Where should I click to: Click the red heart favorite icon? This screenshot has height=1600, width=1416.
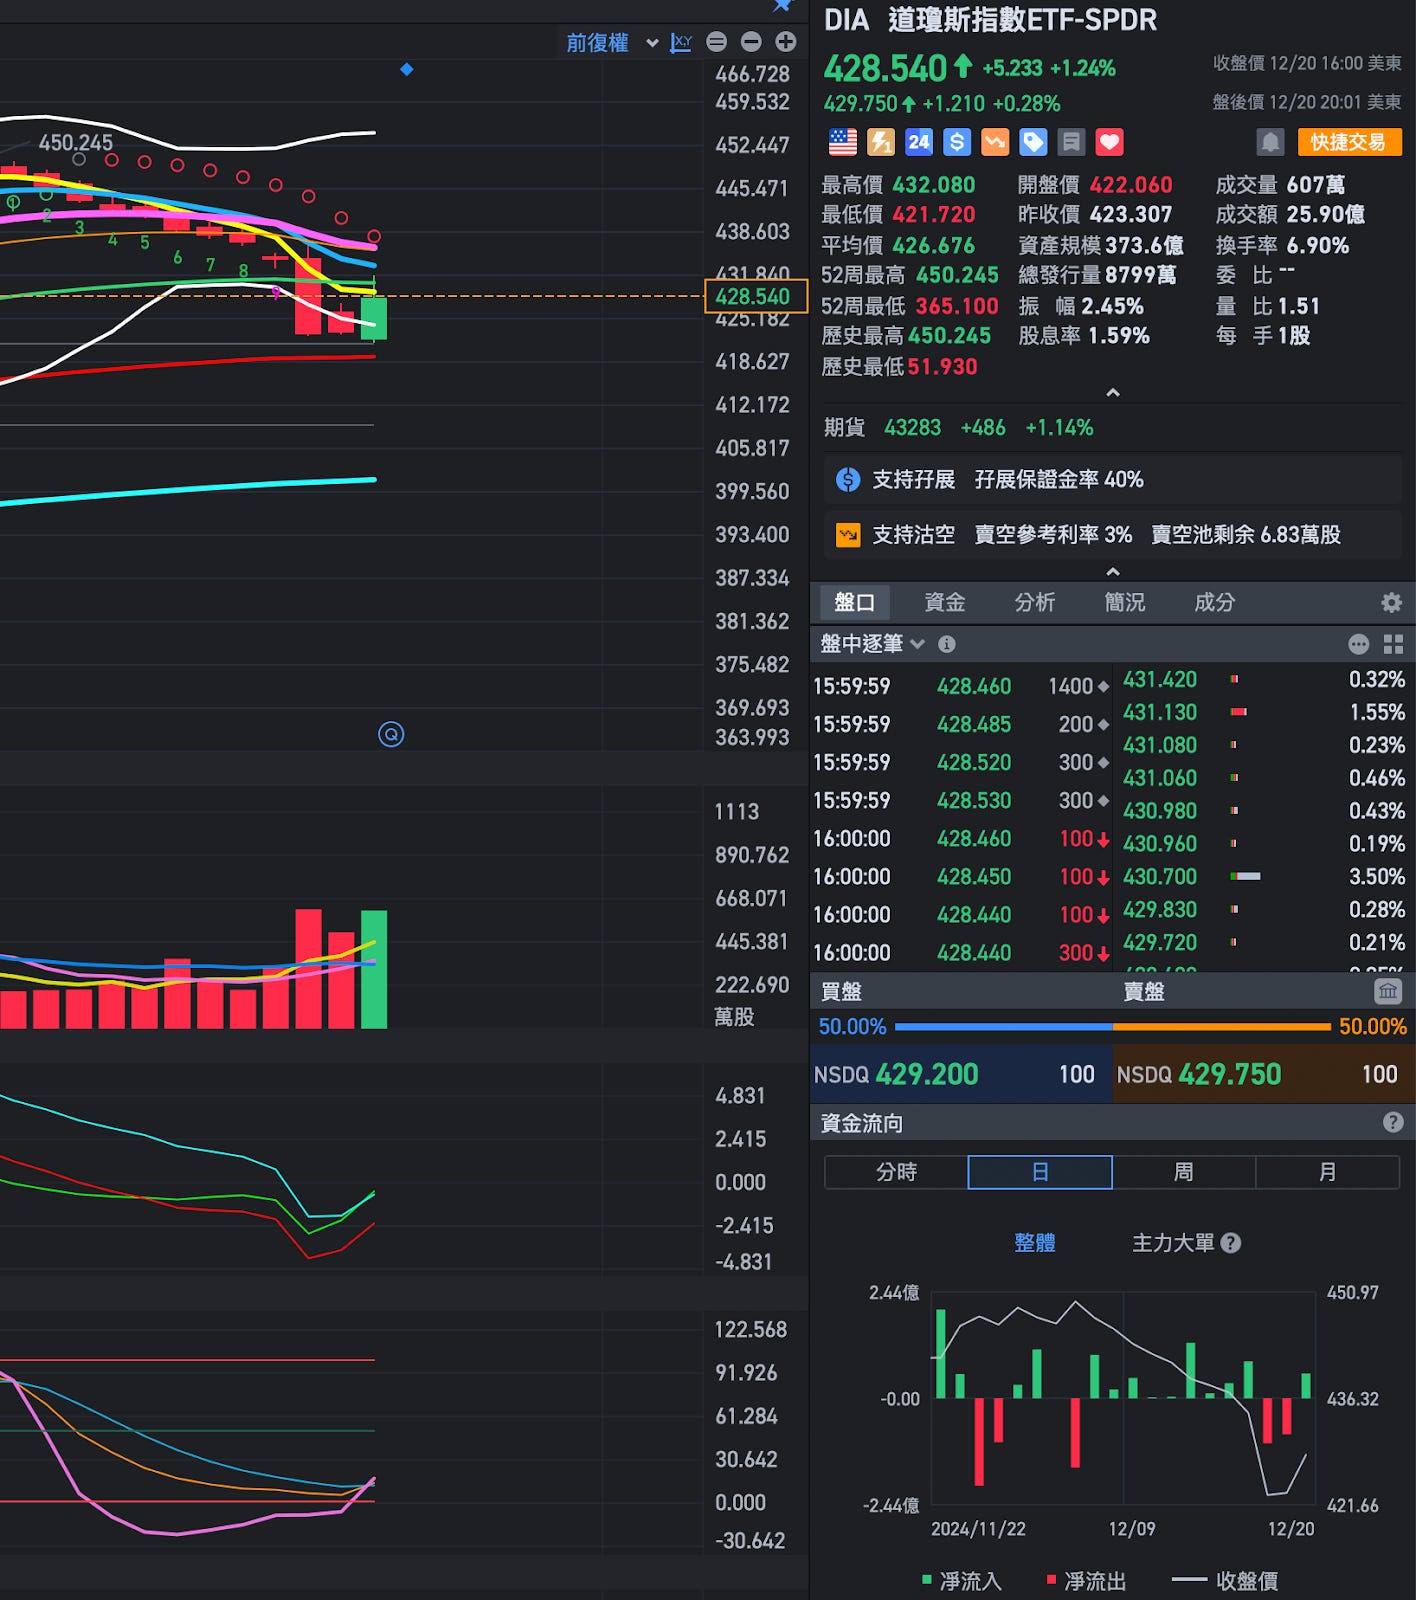[x=1109, y=142]
